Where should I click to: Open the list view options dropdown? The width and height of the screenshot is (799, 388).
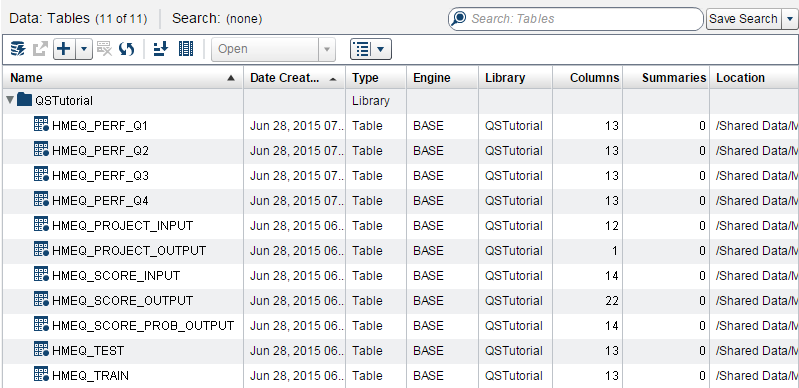pos(370,49)
